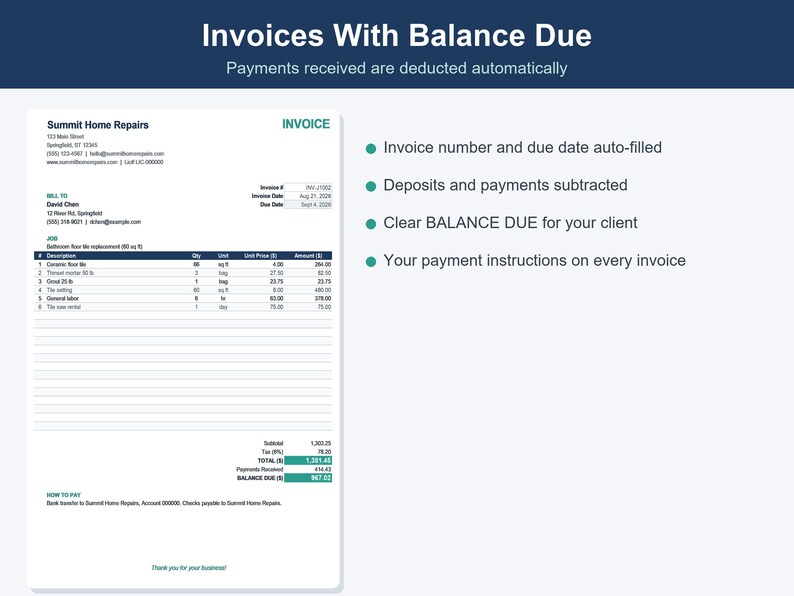Click the 'Payments received are deducted automatically' subtitle
Image resolution: width=794 pixels, height=596 pixels.
coord(396,68)
